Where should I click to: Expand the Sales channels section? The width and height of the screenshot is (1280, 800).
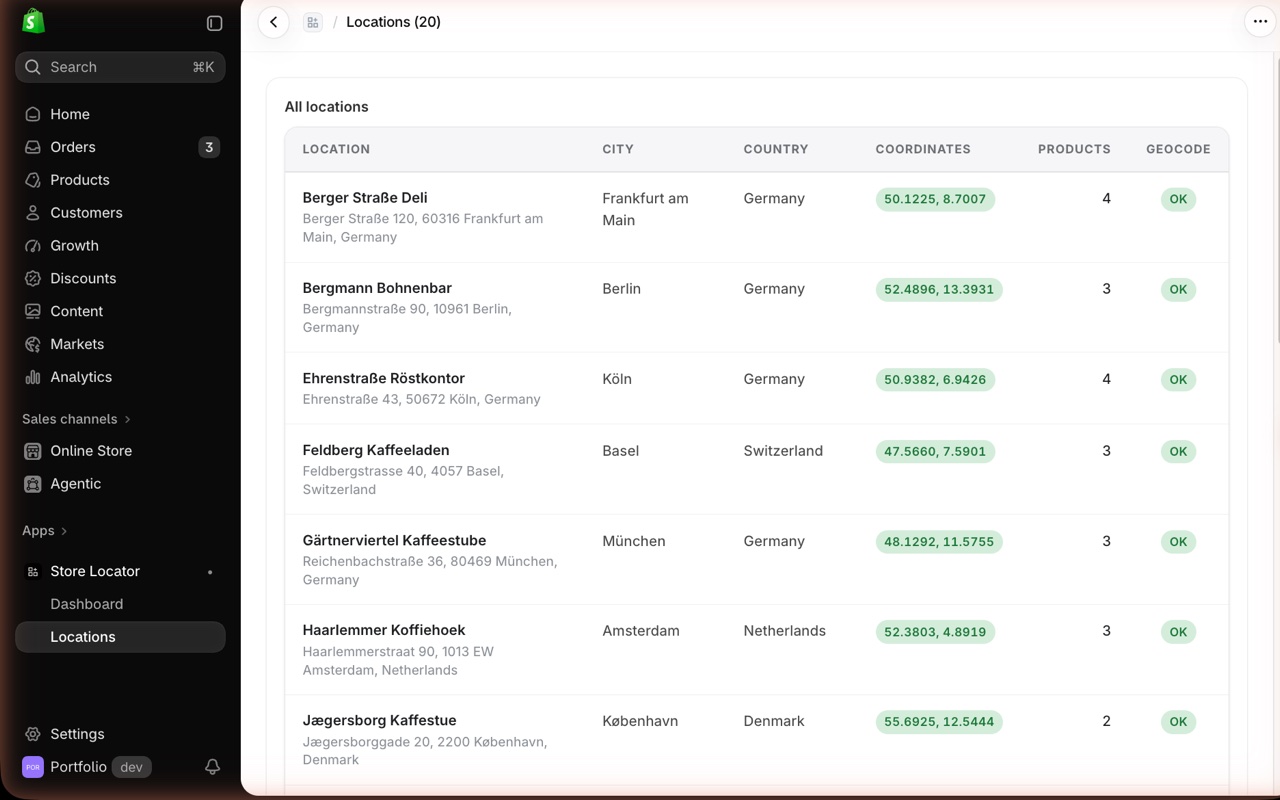point(76,419)
